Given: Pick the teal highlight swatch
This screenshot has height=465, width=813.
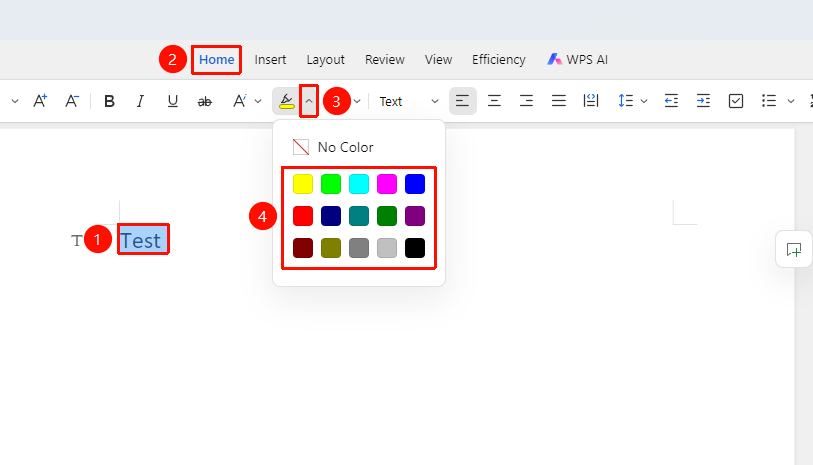Looking at the screenshot, I should pyautogui.click(x=359, y=216).
